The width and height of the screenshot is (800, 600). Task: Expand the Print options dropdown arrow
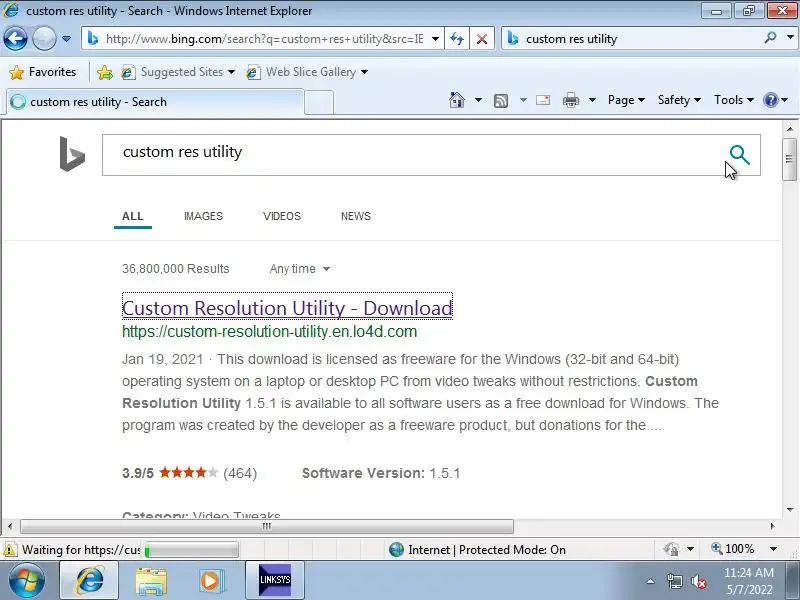(592, 100)
